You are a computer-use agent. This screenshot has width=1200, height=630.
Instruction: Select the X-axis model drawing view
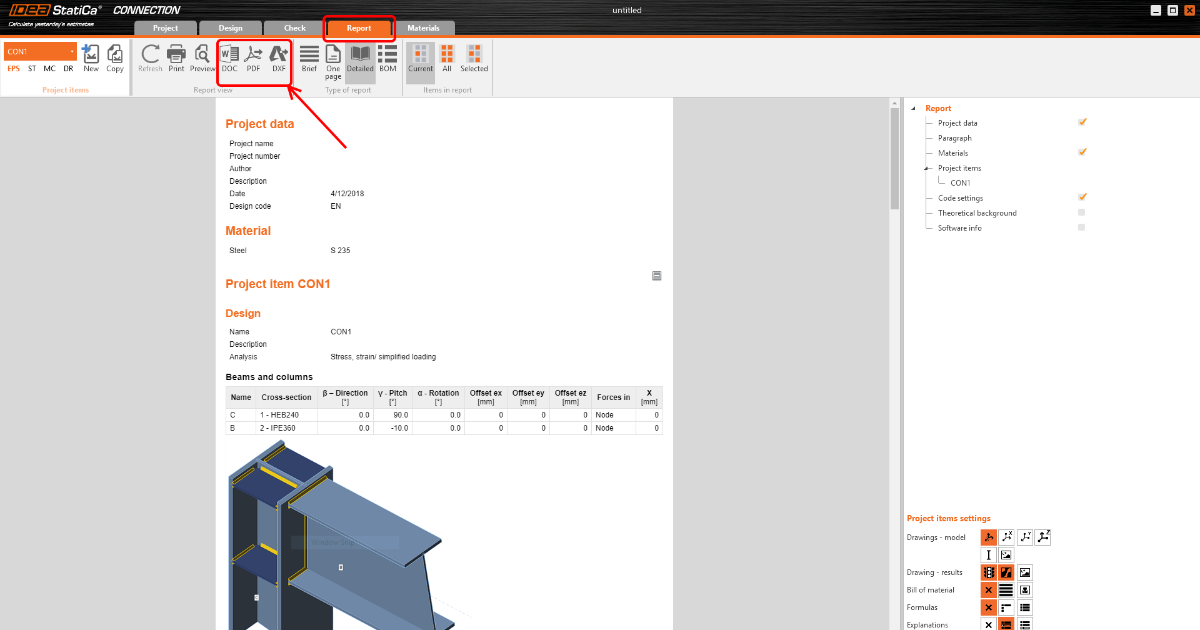tap(1007, 537)
